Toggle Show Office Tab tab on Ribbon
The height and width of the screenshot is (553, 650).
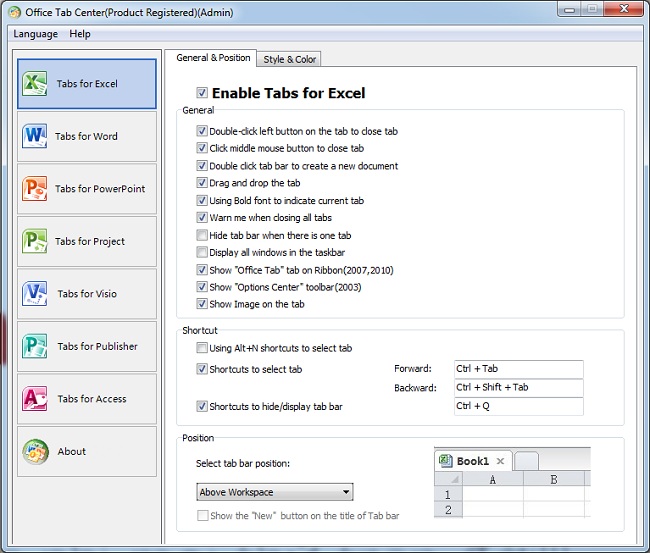point(201,270)
